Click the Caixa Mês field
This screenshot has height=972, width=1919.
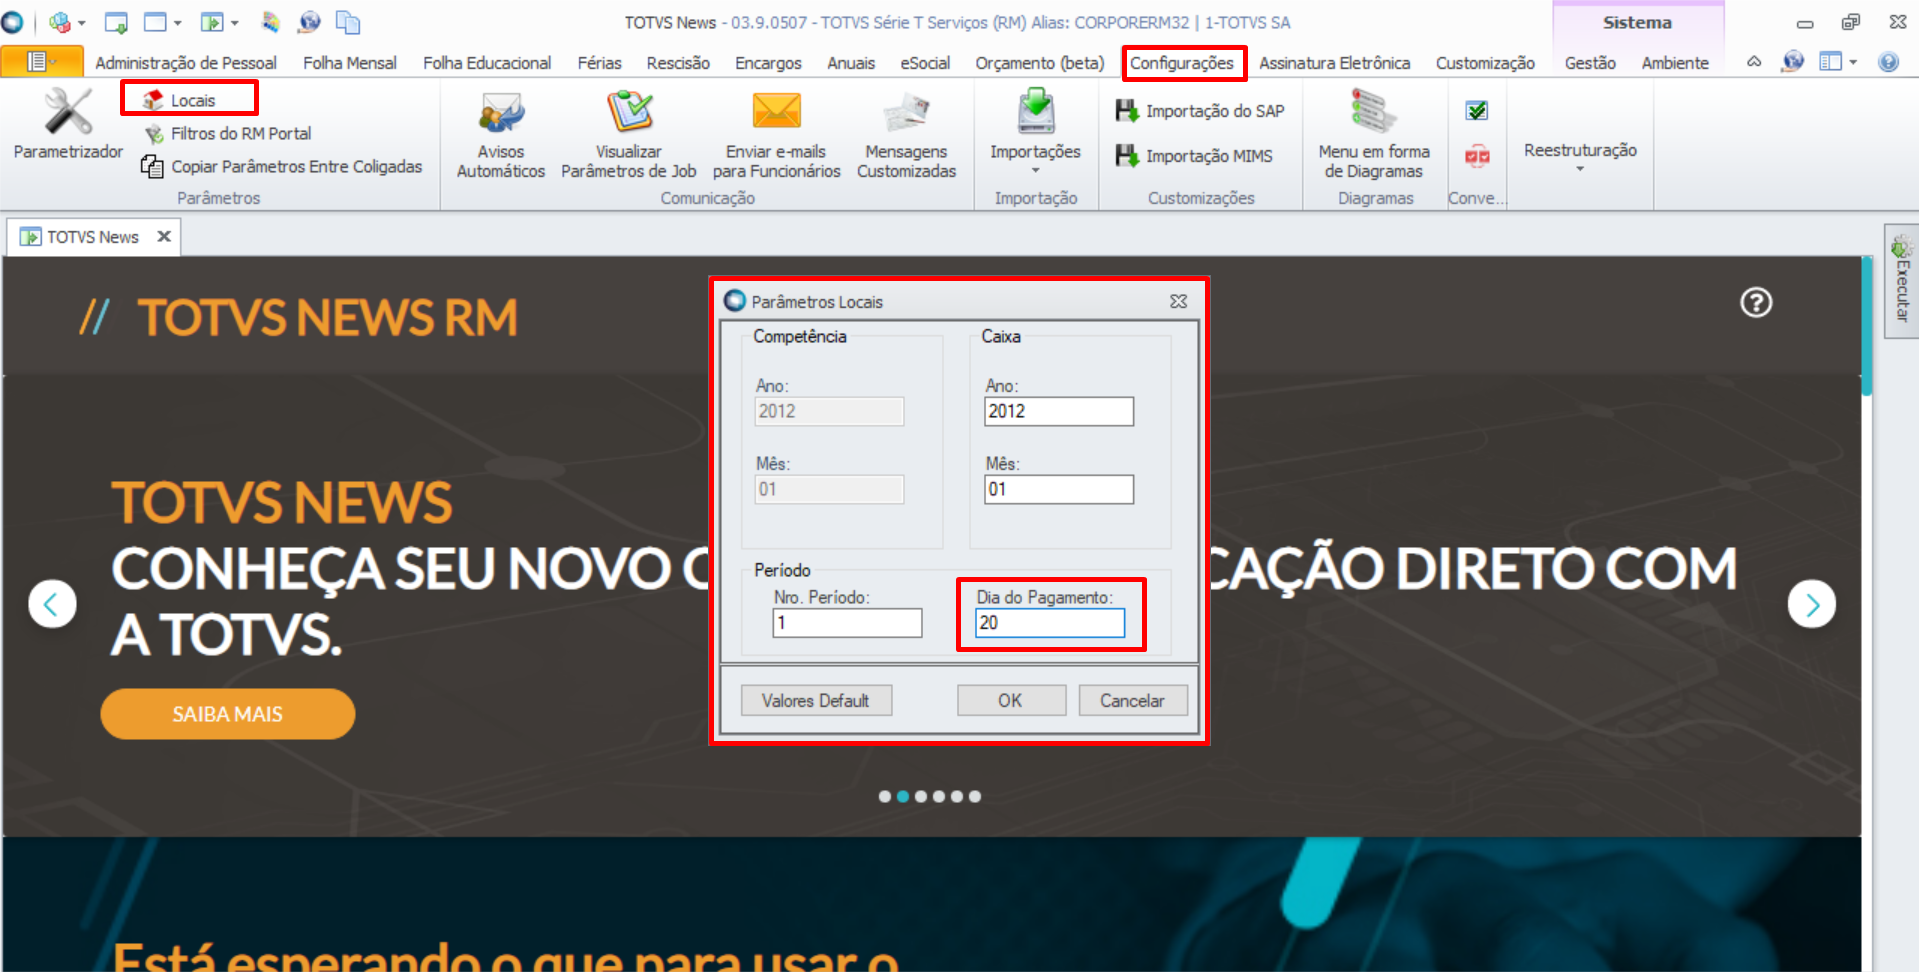coord(1058,489)
